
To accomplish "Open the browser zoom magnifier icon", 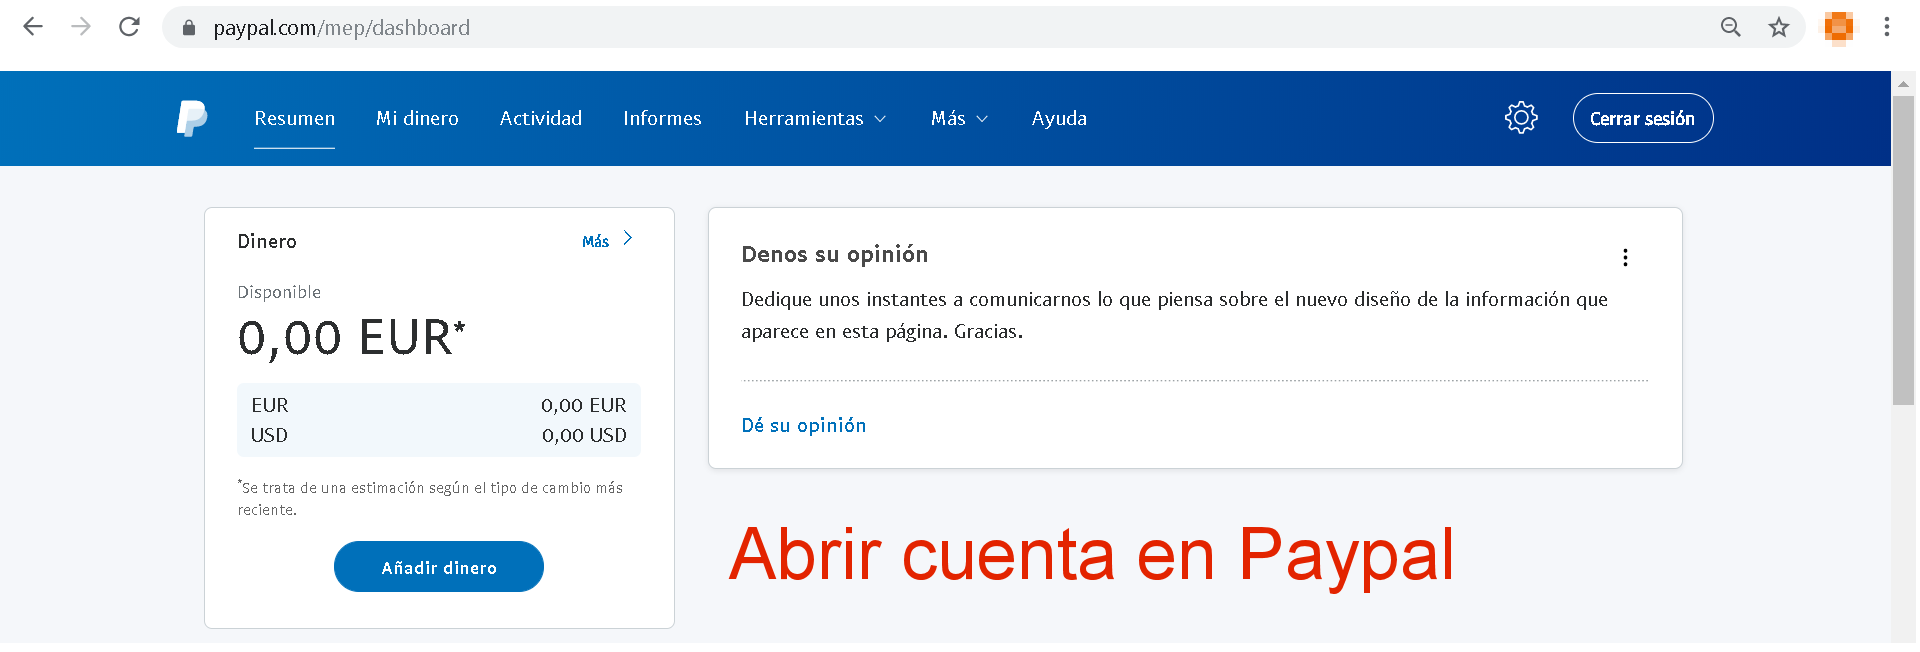I will tap(1731, 27).
